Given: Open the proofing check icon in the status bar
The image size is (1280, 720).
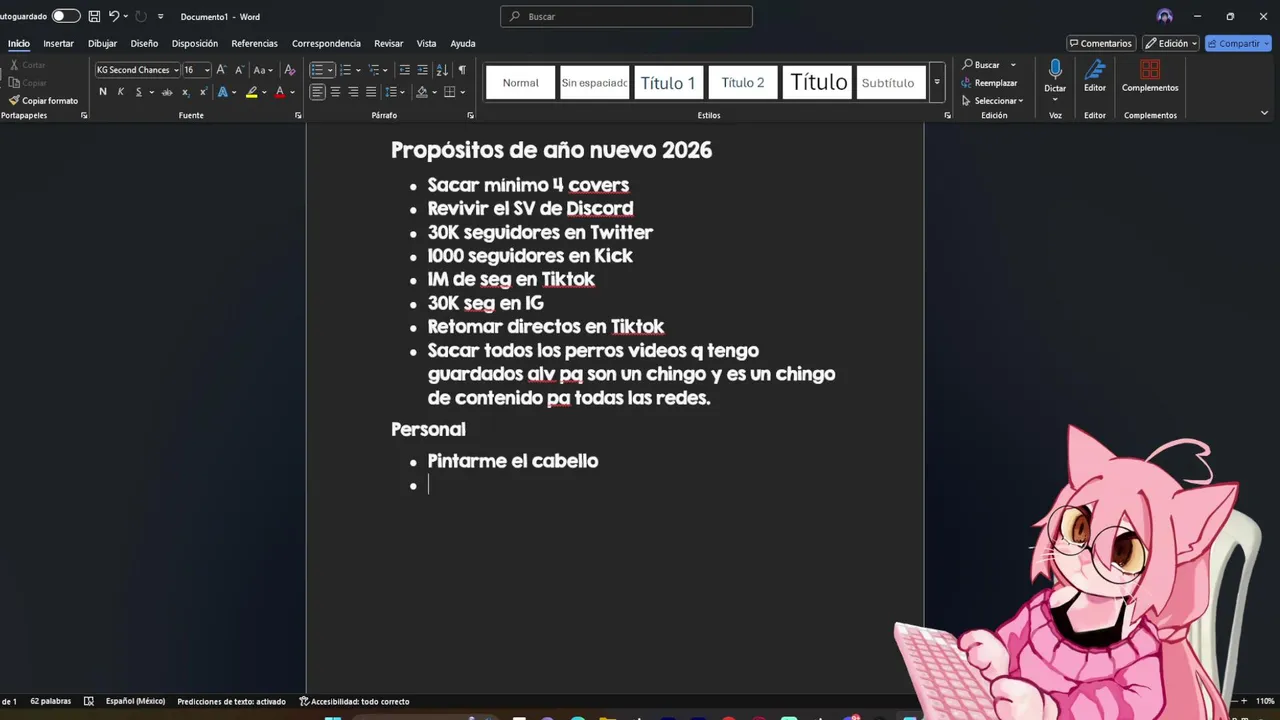Looking at the screenshot, I should (x=88, y=701).
